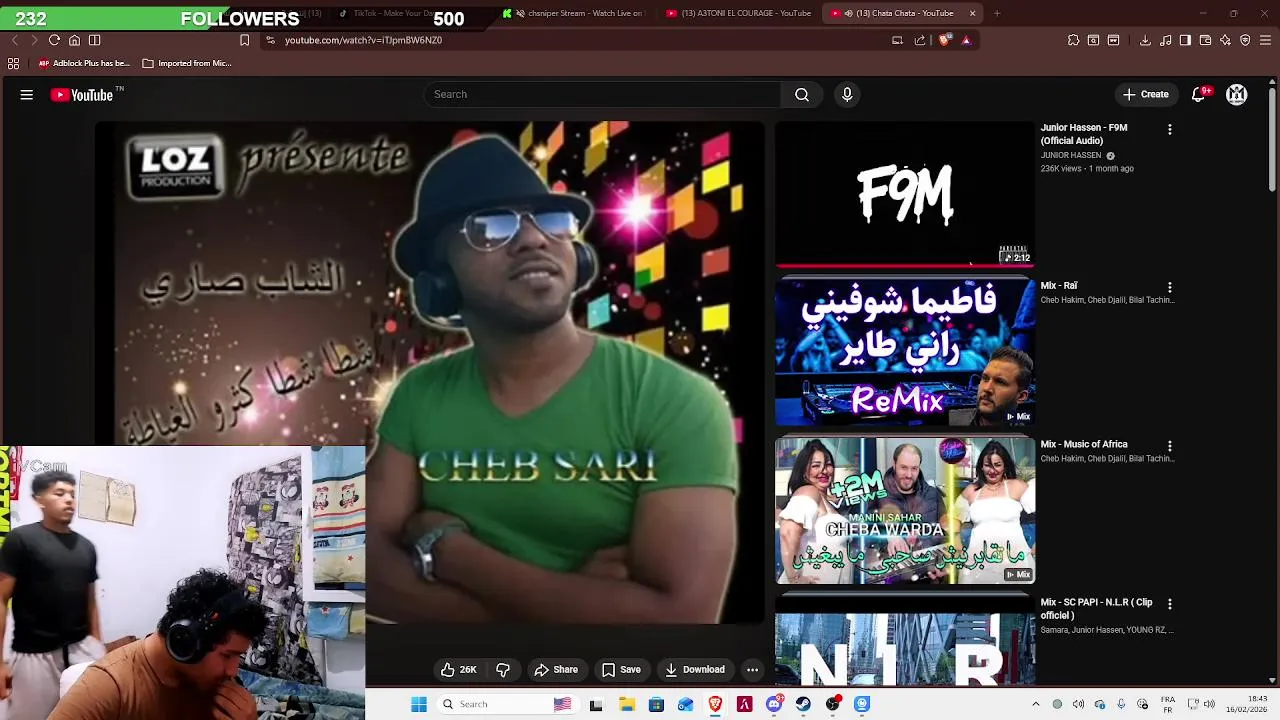Open Windows Start menu
The height and width of the screenshot is (720, 1280).
coord(419,704)
